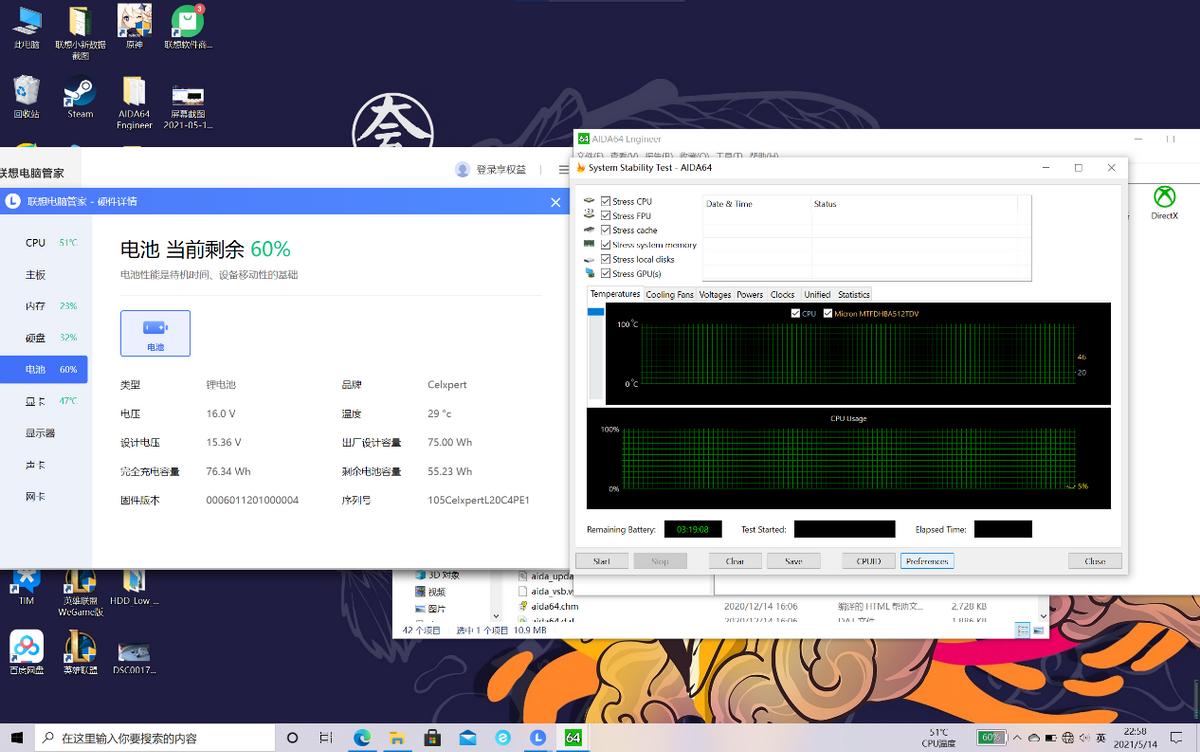Click the Stress GPU(s) graphics icon
The height and width of the screenshot is (752, 1200).
pos(590,273)
